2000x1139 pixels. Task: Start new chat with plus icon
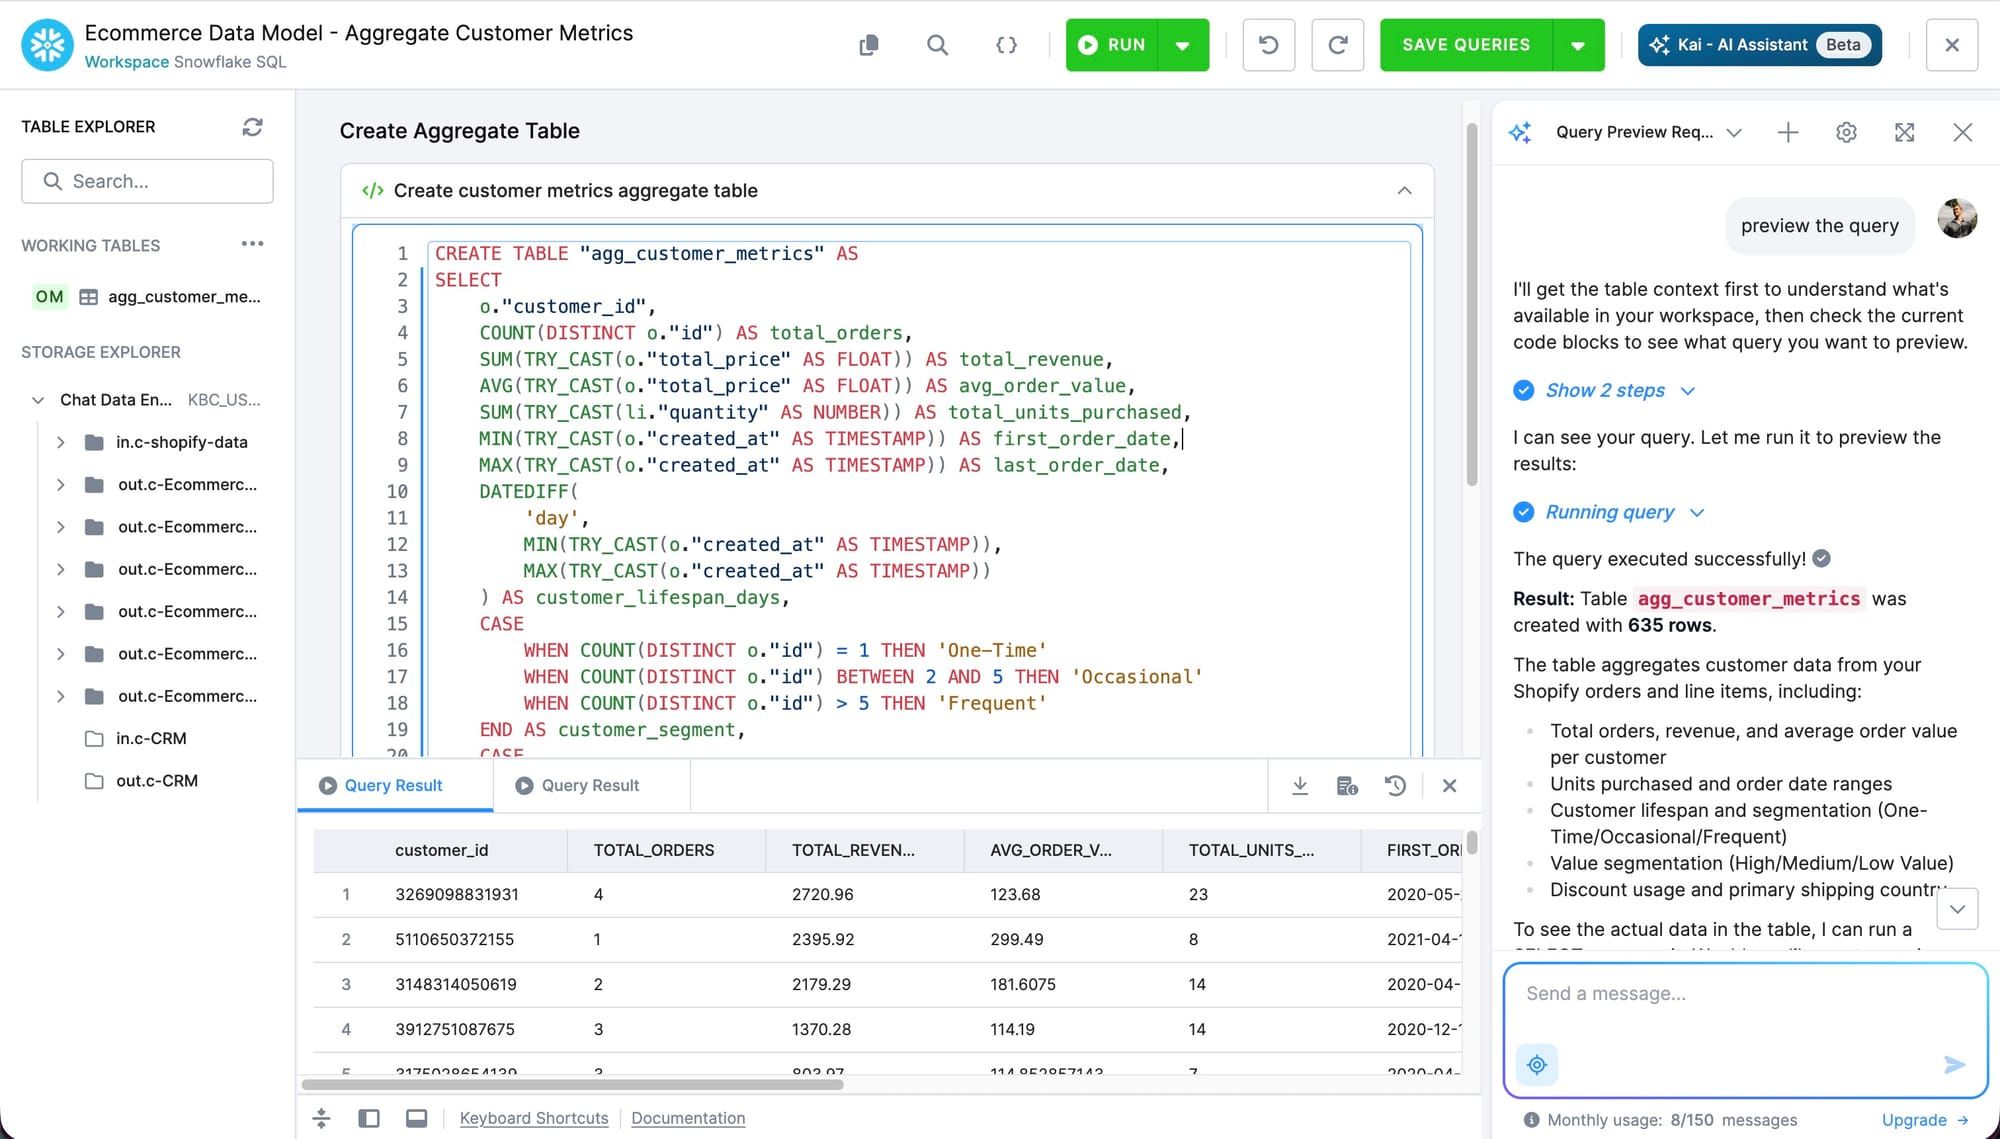click(x=1788, y=133)
